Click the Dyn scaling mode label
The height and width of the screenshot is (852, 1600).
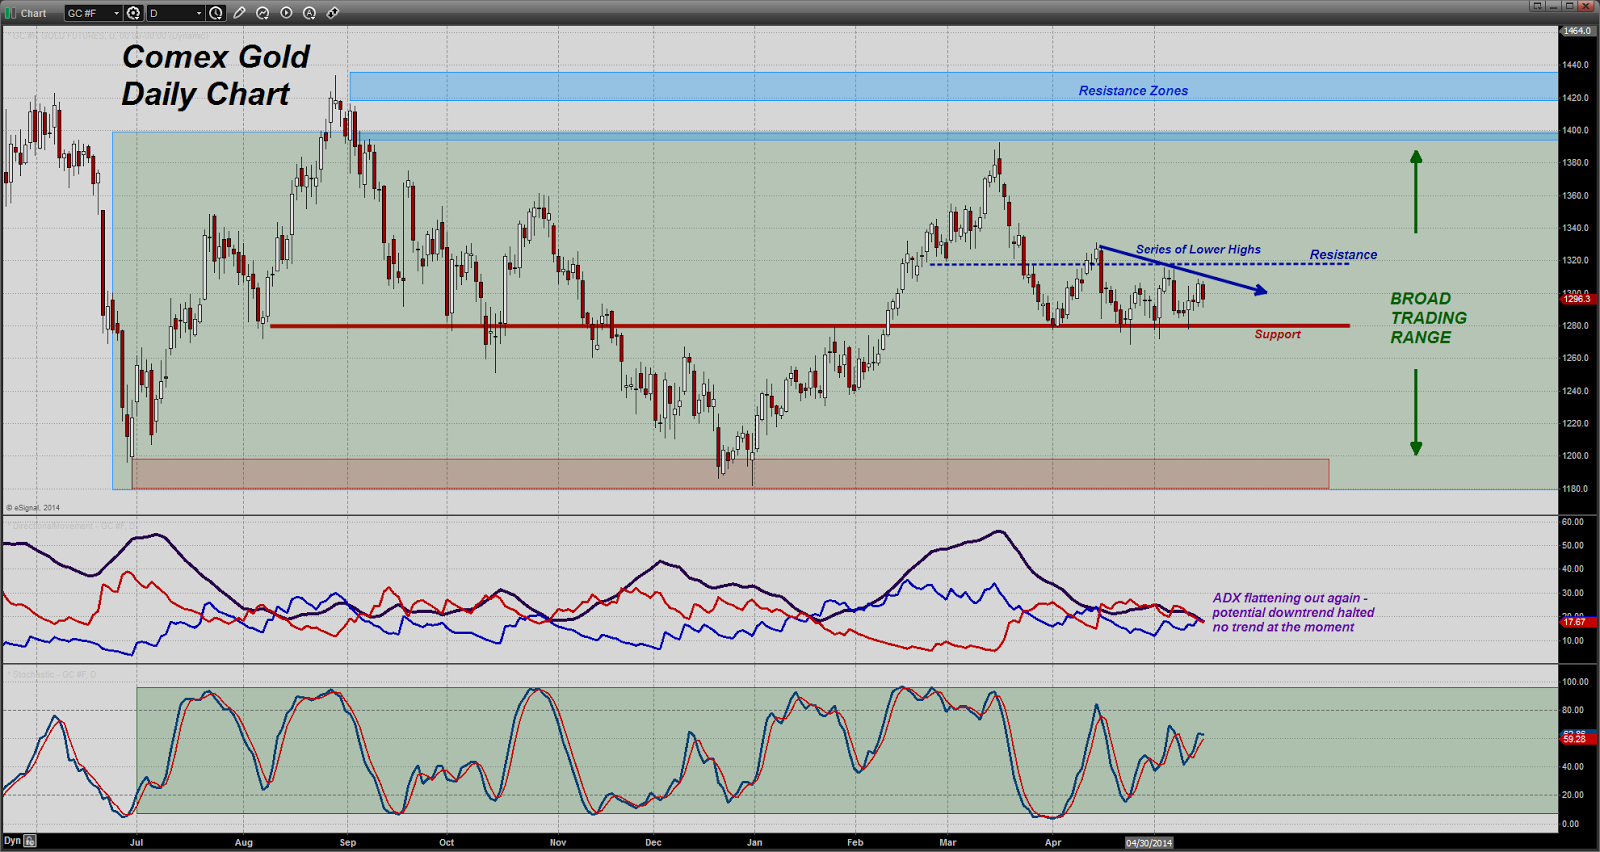(12, 841)
